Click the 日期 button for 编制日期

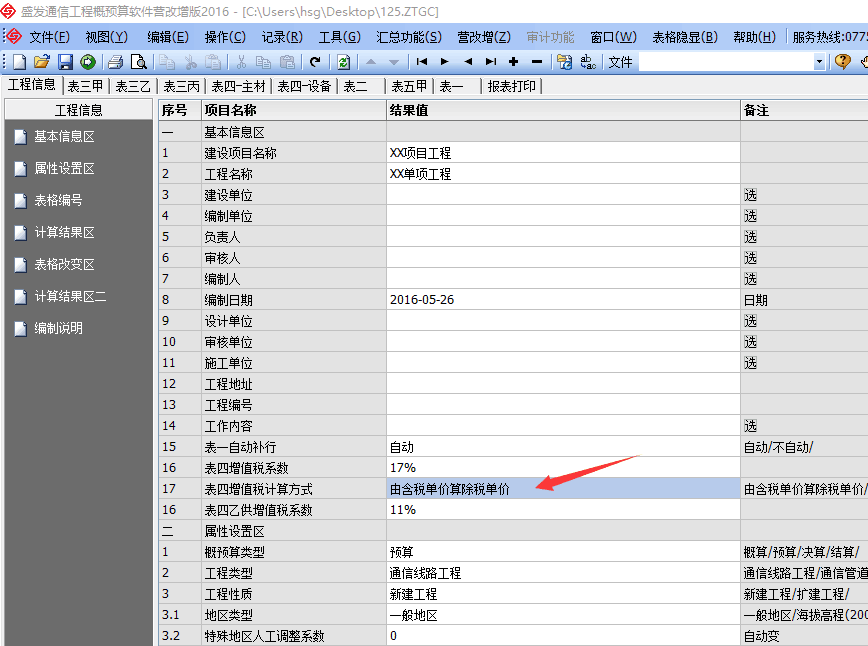756,300
